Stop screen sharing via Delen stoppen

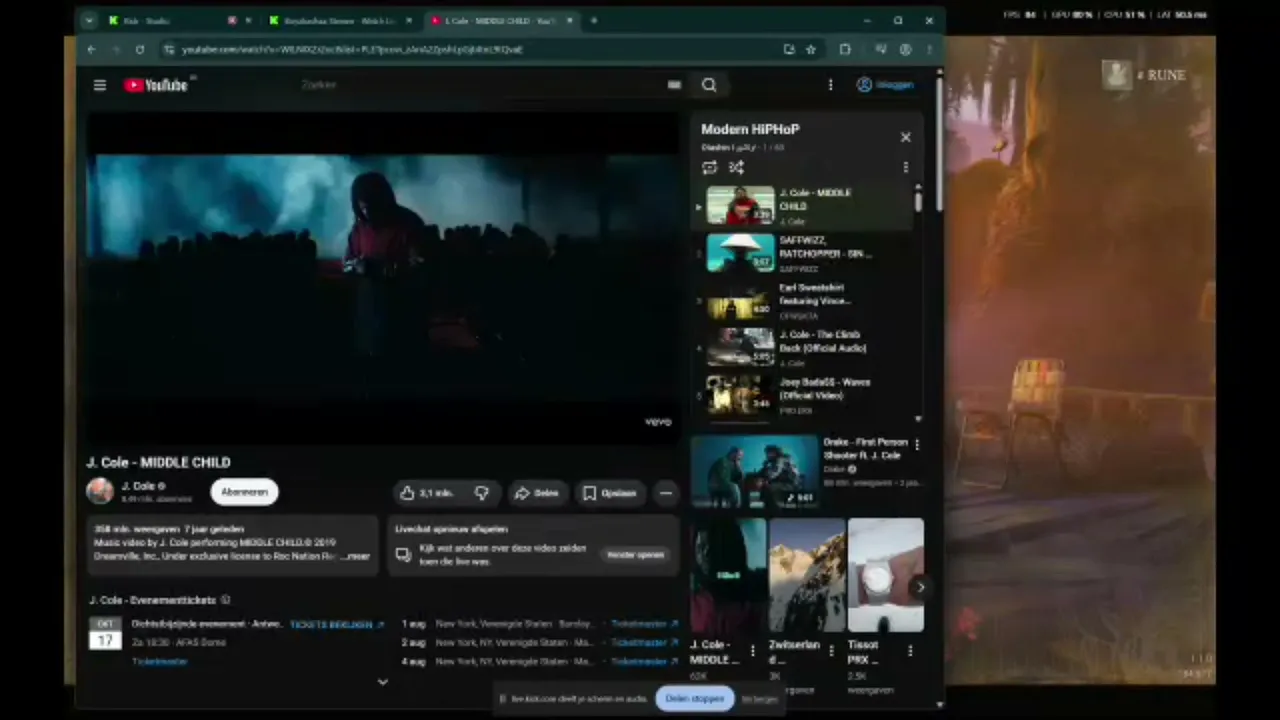click(x=695, y=699)
